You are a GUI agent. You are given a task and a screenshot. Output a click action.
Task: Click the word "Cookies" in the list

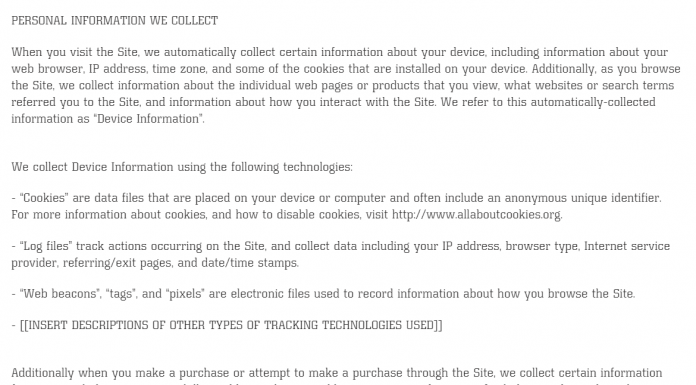[44, 198]
